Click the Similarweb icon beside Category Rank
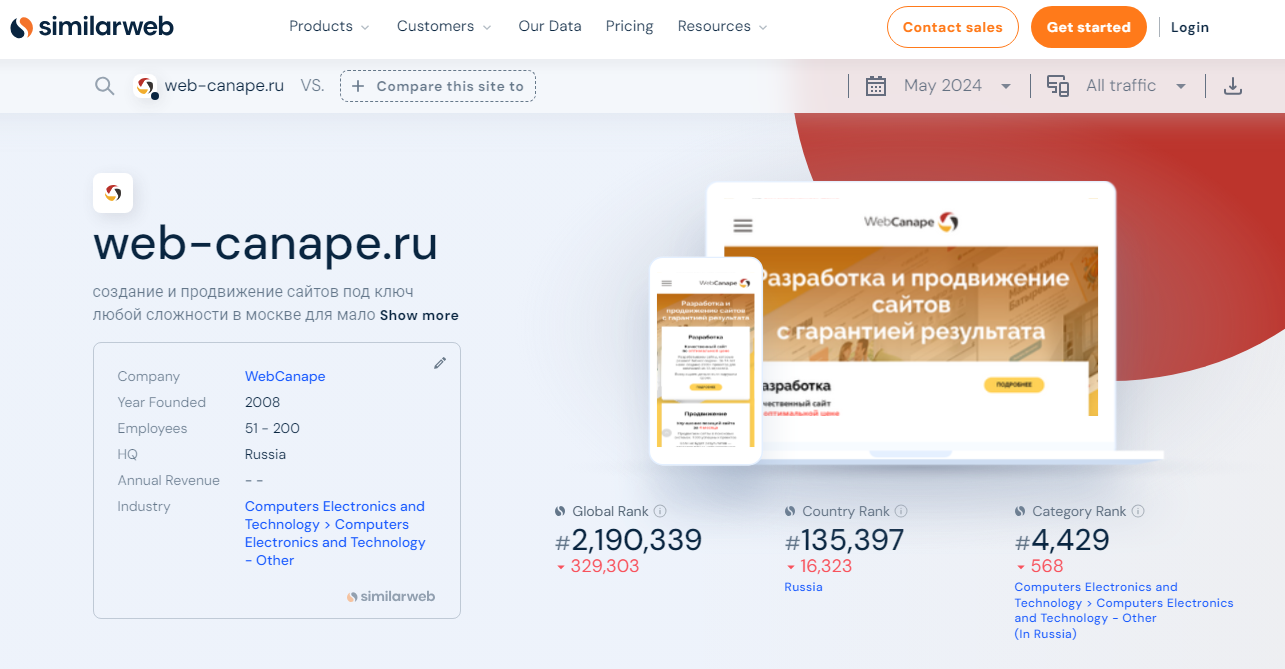The height and width of the screenshot is (669, 1285). (1021, 511)
